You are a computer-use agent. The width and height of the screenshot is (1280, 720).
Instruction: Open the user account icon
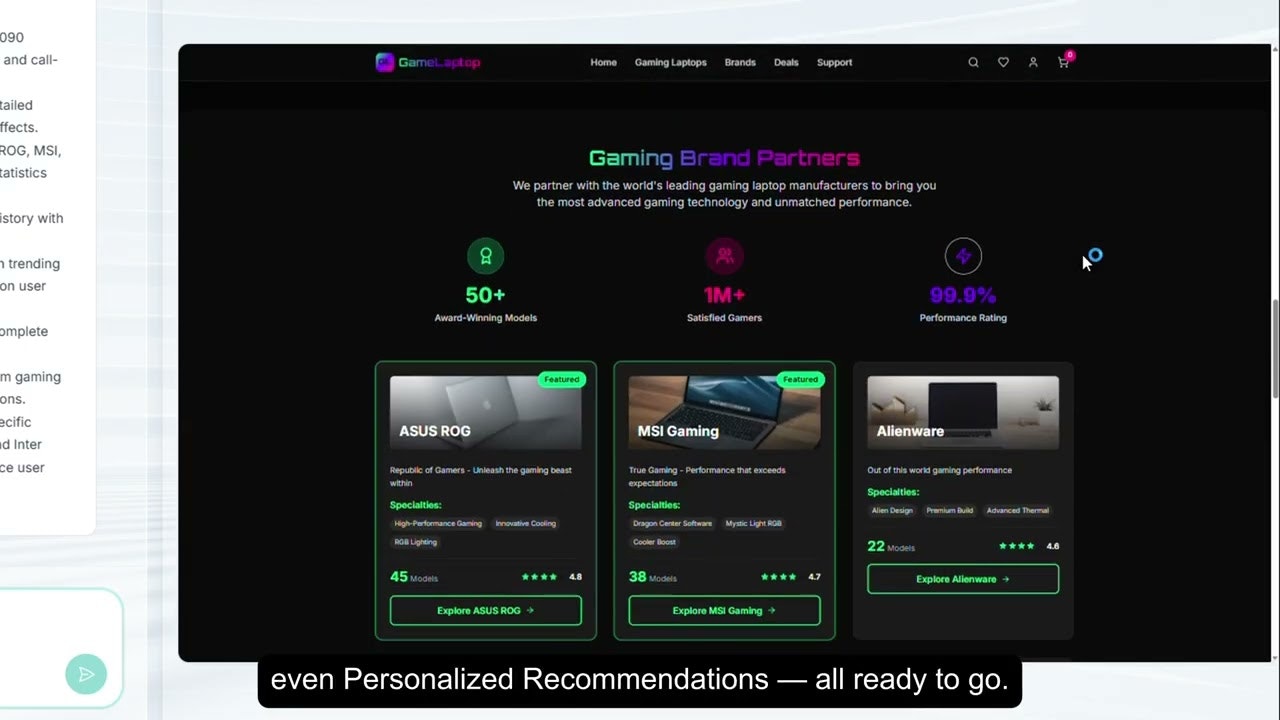point(1033,62)
